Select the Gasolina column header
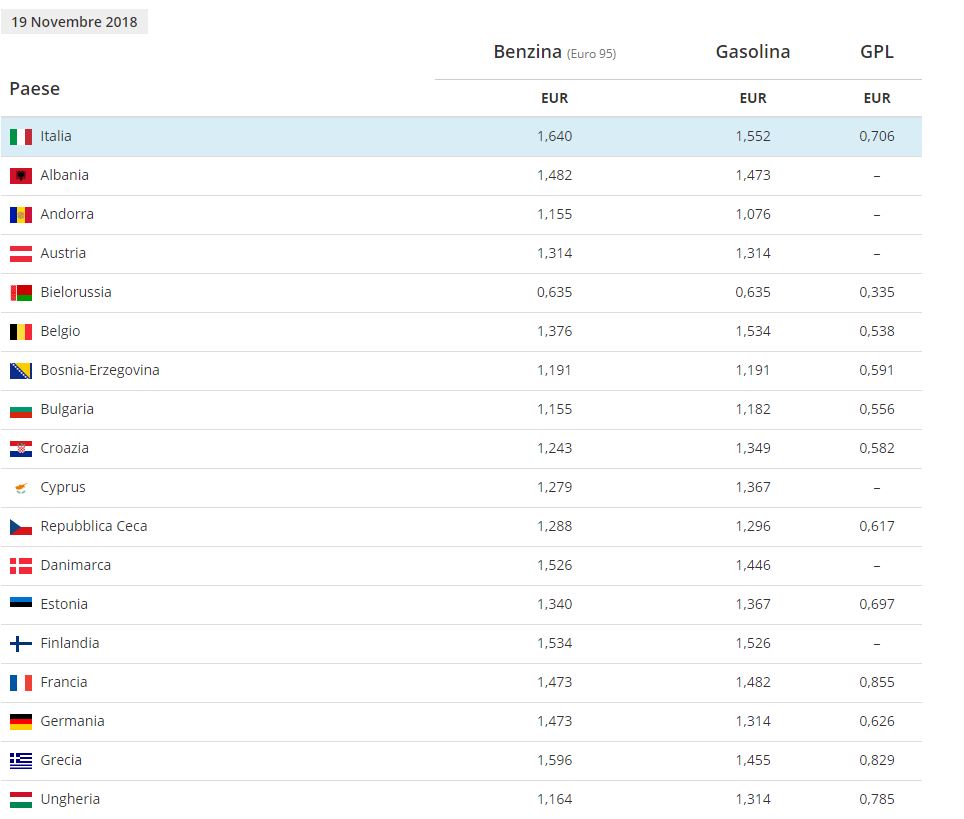Image resolution: width=964 pixels, height=819 pixels. [x=752, y=52]
